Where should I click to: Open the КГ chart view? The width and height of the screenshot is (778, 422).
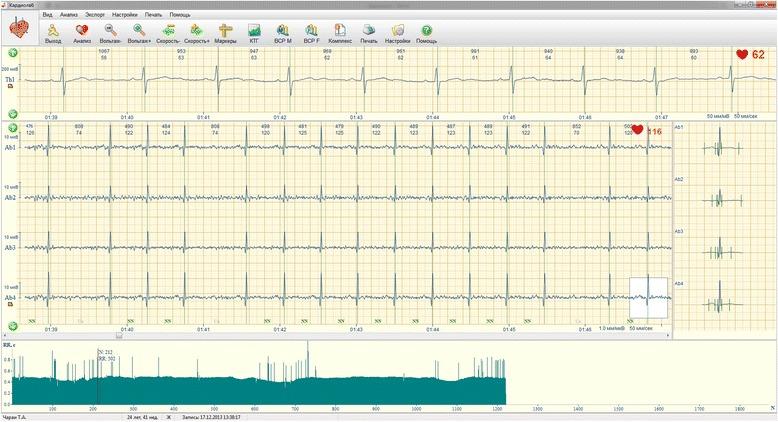(254, 32)
